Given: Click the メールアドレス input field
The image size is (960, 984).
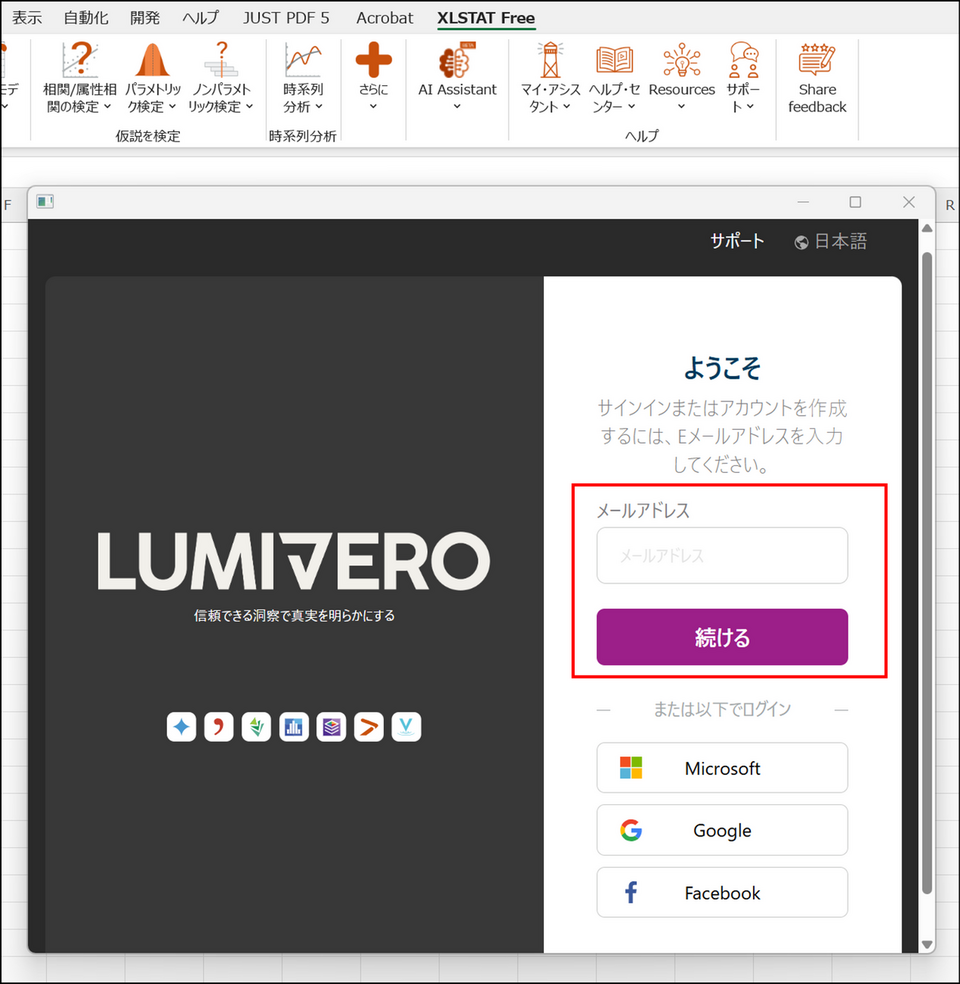Looking at the screenshot, I should click(722, 555).
